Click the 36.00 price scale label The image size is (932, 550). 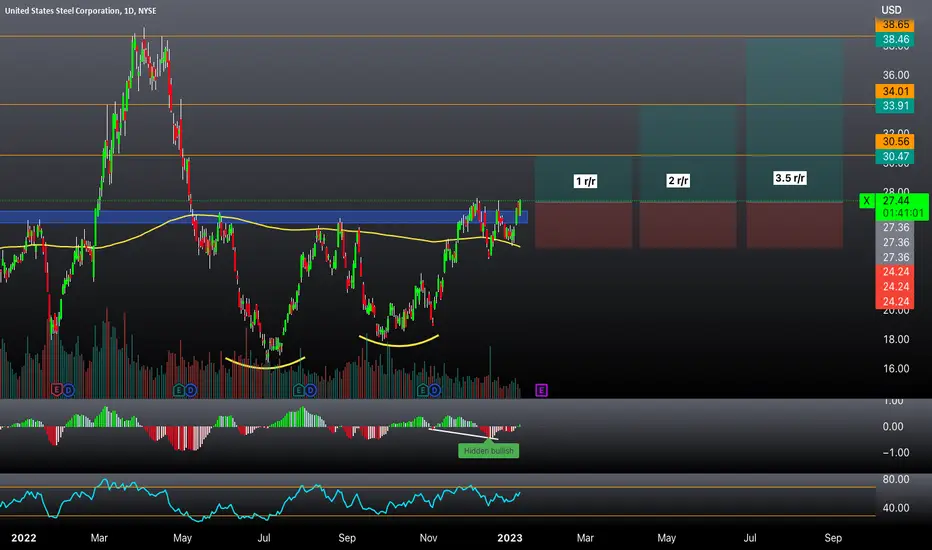pos(896,75)
